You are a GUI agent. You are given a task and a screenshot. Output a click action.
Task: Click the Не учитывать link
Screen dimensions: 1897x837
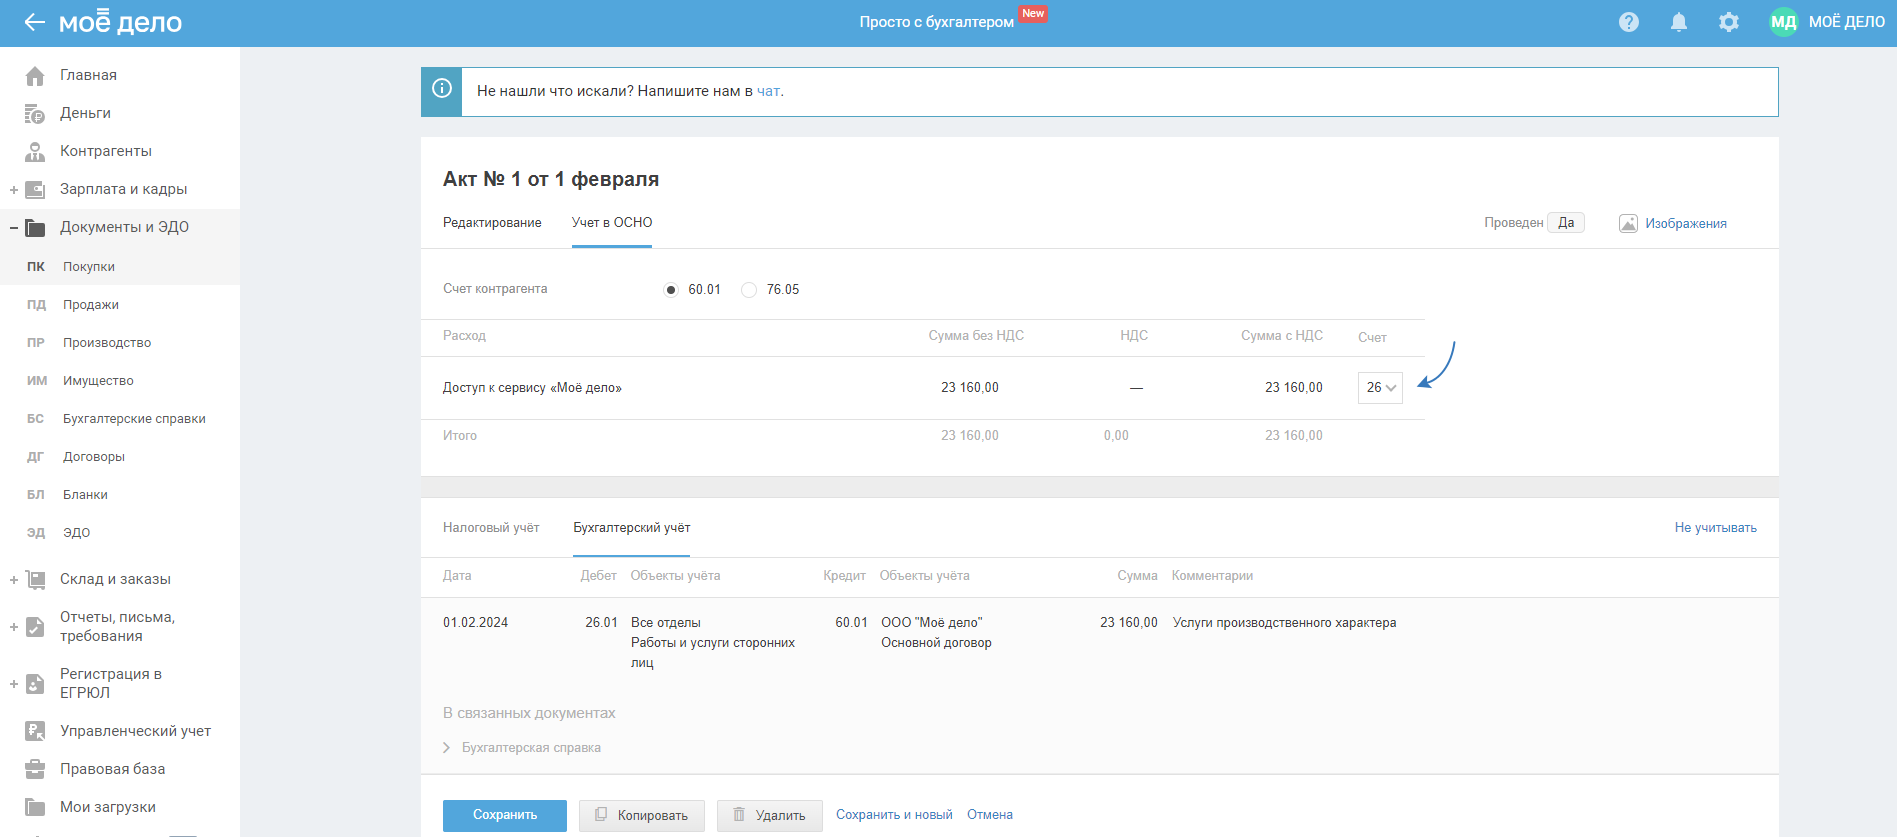pyautogui.click(x=1715, y=528)
